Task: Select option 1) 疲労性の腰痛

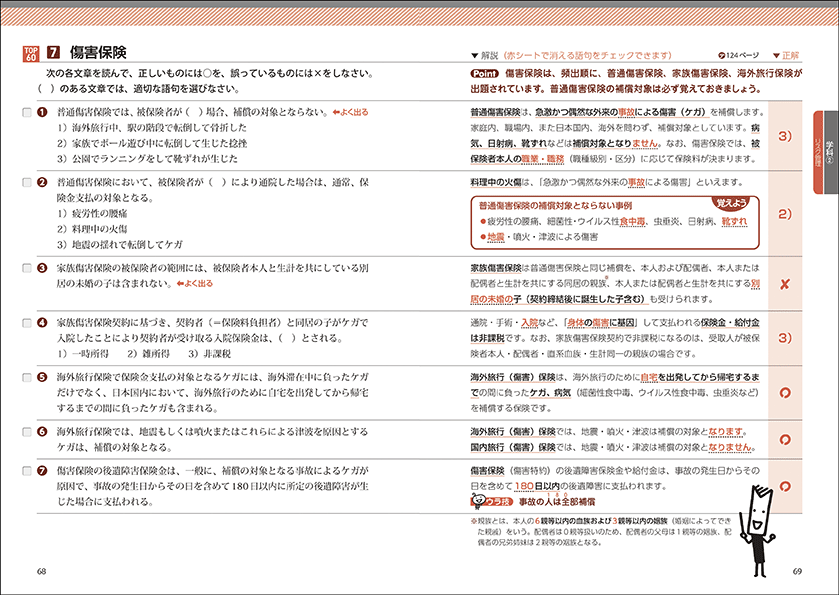Action: coord(92,213)
